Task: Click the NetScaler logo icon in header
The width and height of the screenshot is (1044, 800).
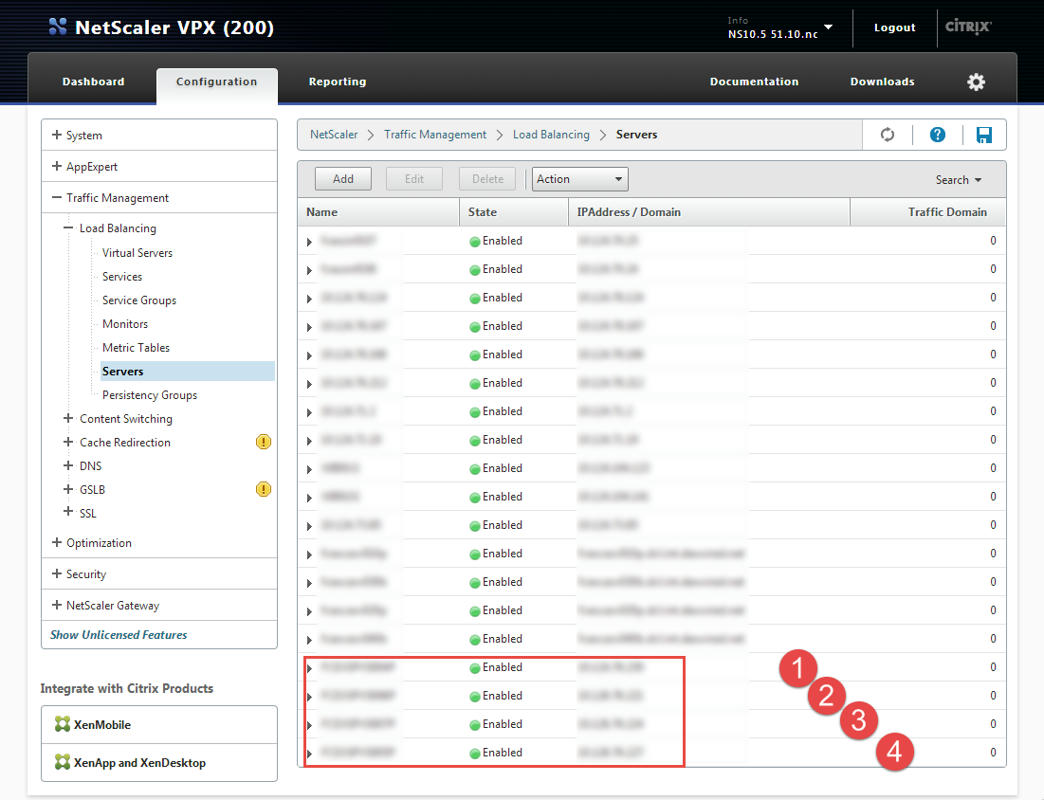Action: [58, 27]
